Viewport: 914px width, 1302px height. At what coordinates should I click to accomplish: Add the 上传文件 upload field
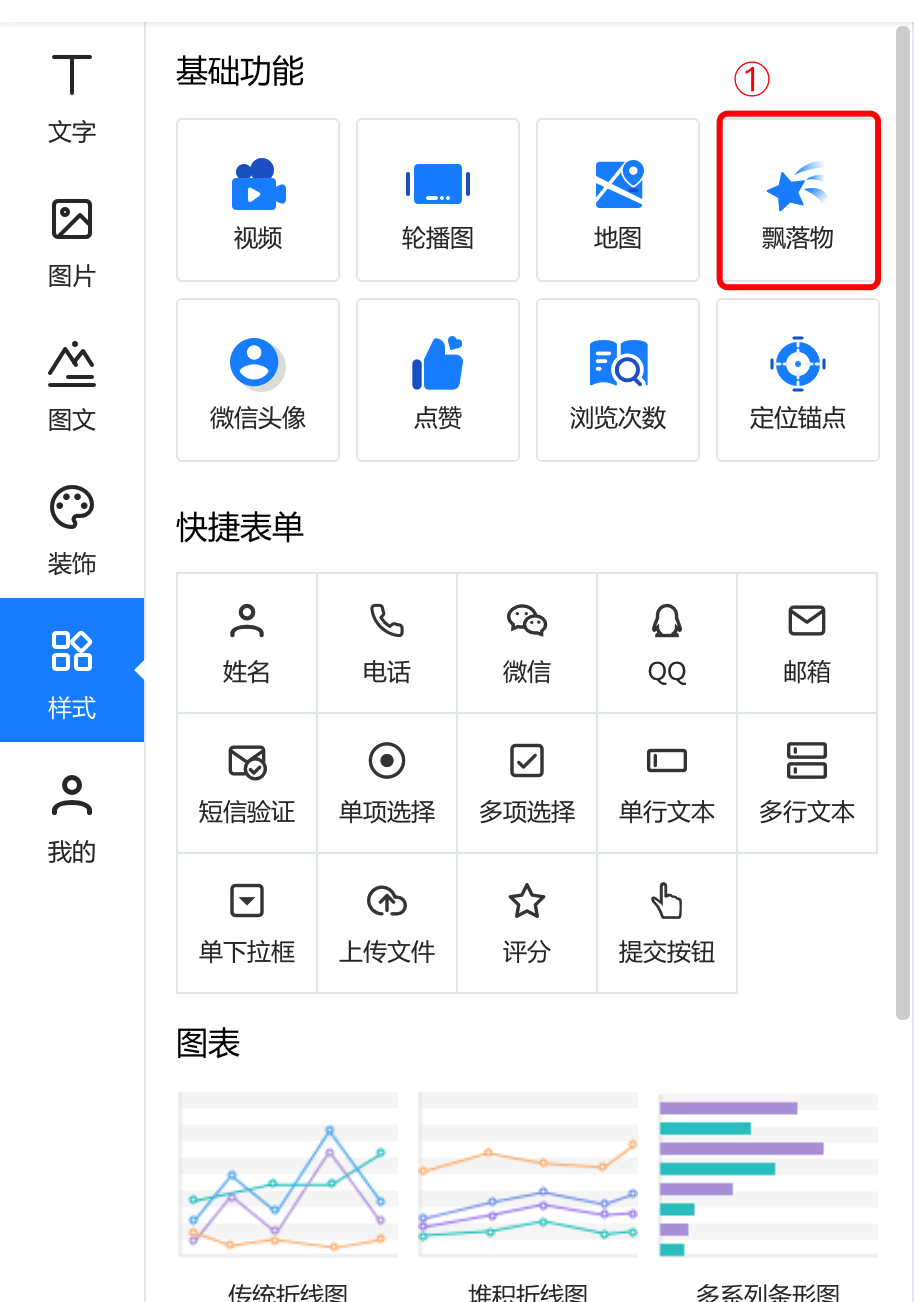point(387,922)
